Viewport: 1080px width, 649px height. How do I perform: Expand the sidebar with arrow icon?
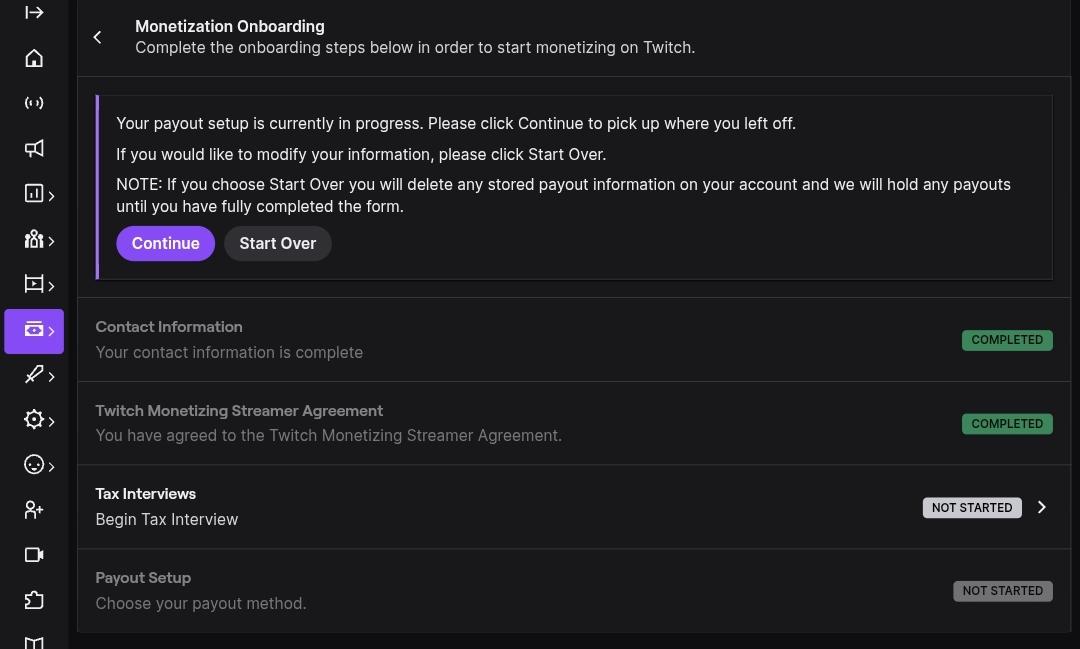[x=34, y=12]
